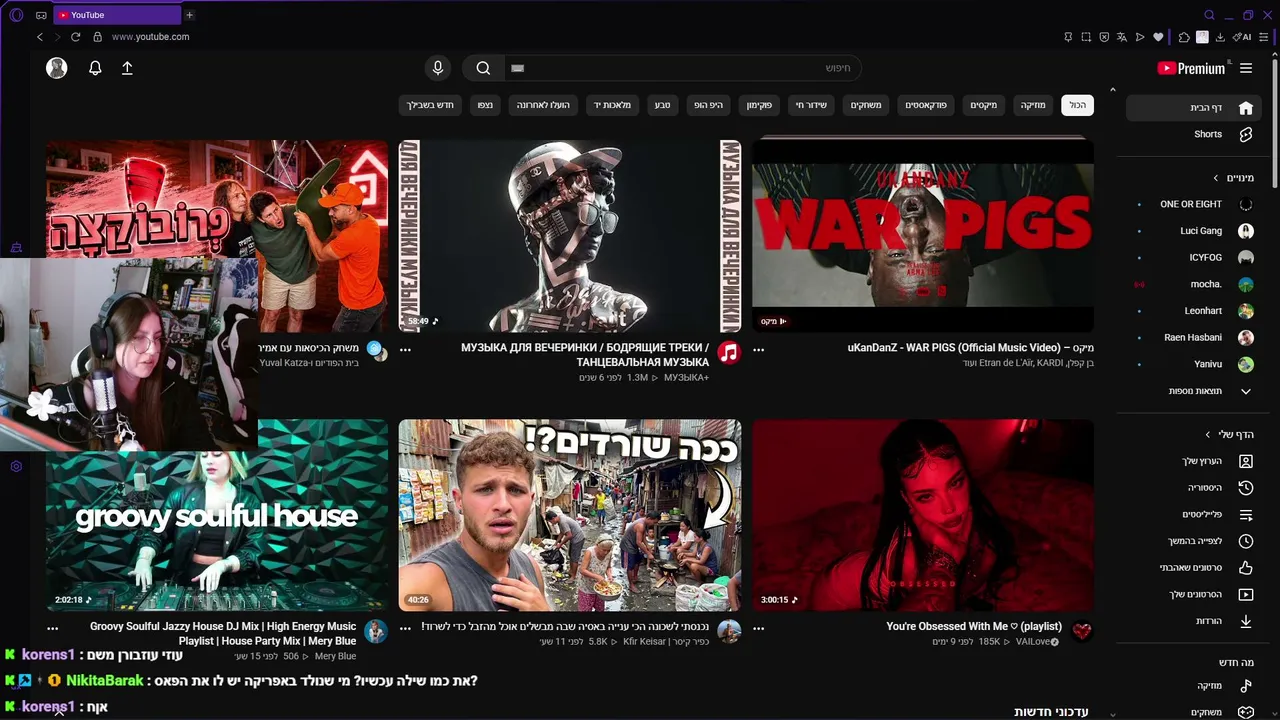Take a snapshot with the capture icon
This screenshot has width=1280, height=720.
pos(1086,37)
